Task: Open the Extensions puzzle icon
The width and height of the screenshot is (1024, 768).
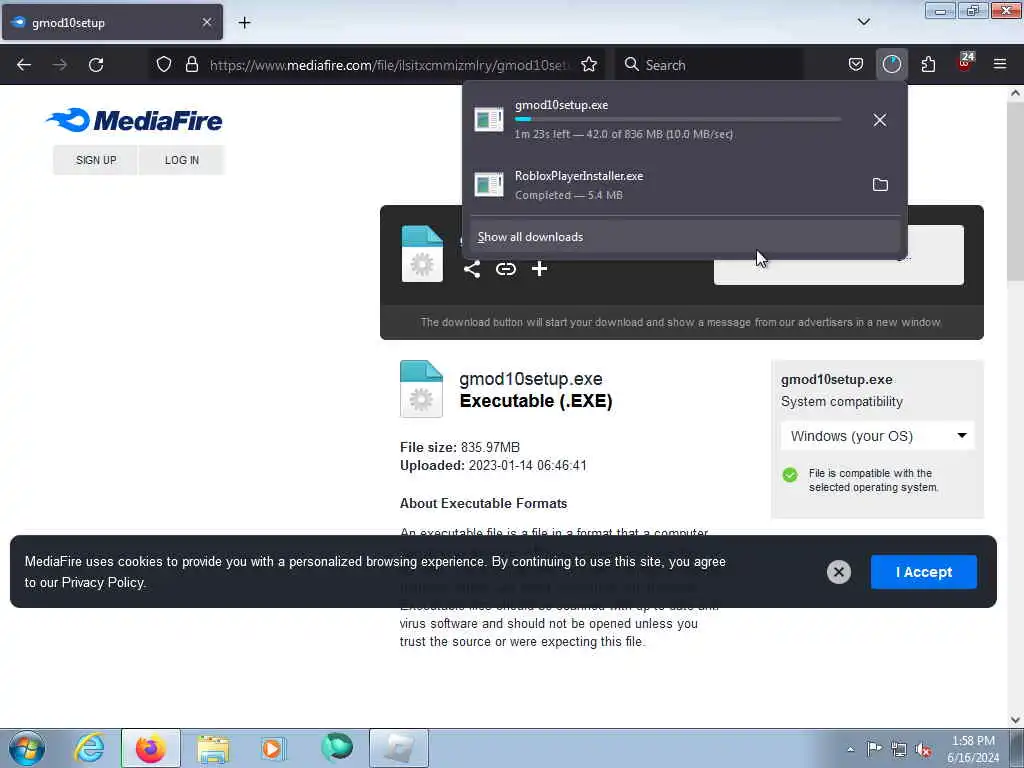Action: click(x=928, y=65)
